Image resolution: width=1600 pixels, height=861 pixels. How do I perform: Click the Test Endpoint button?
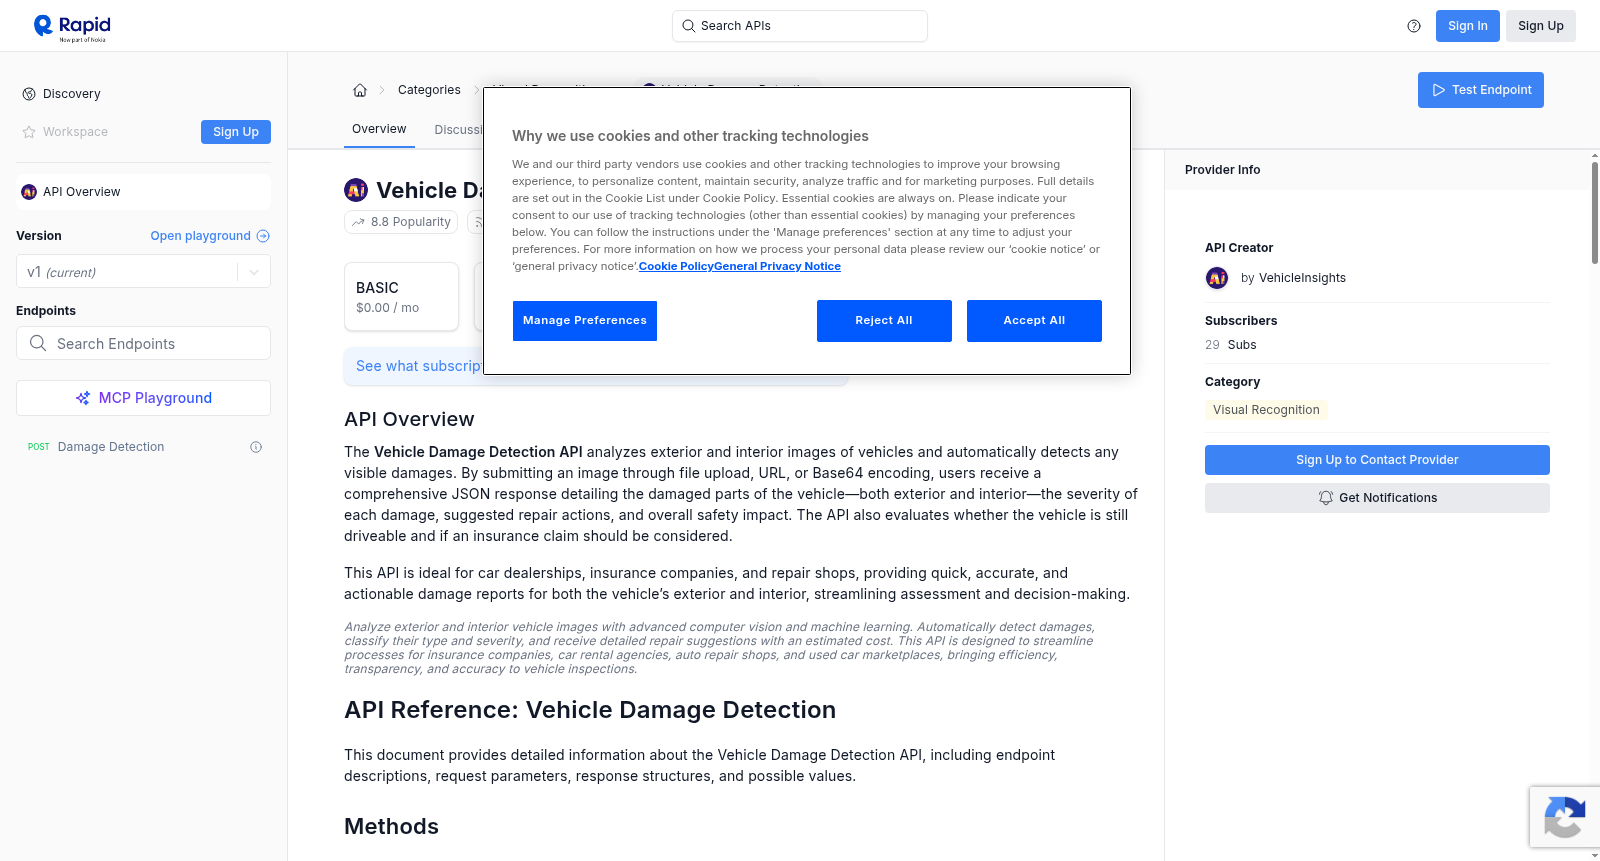click(x=1481, y=90)
